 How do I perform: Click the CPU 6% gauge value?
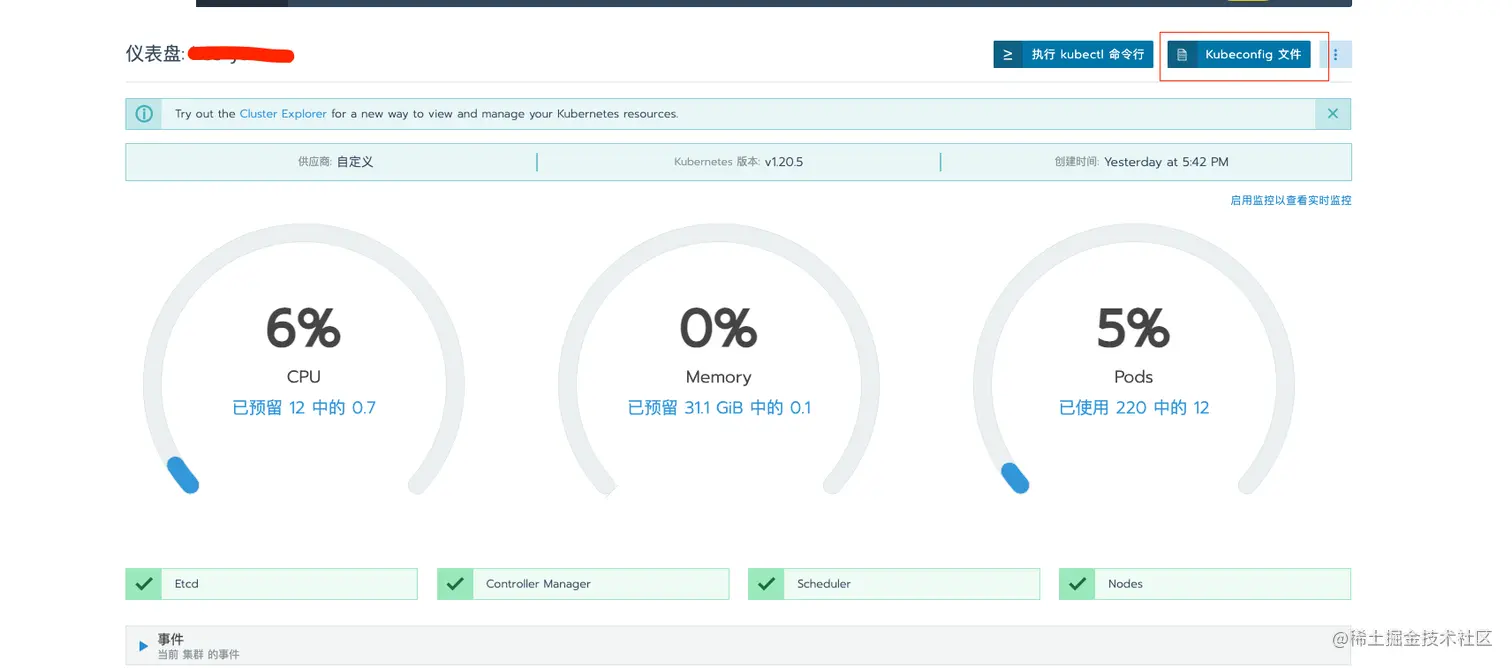pos(303,328)
